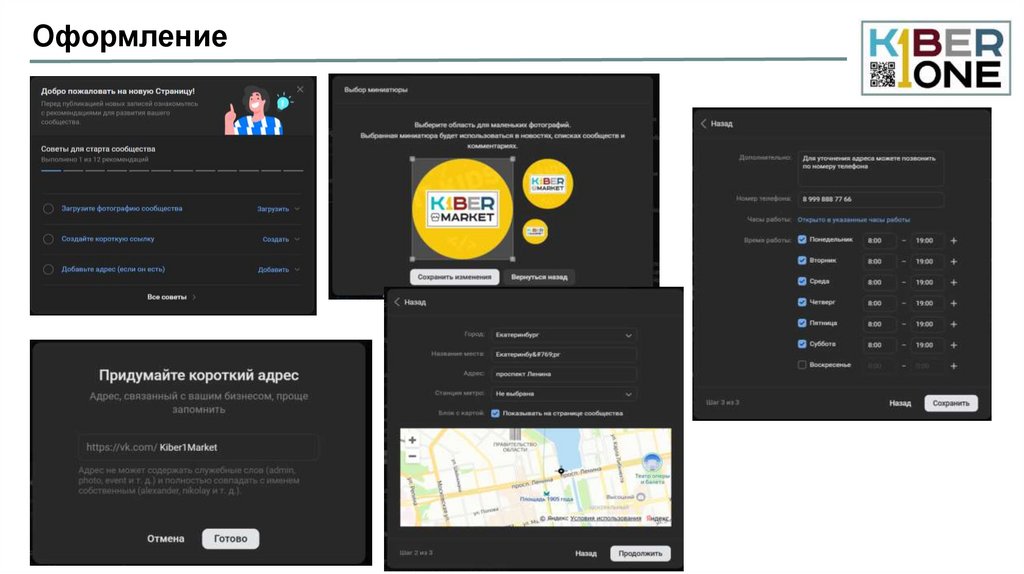Screen dimensions: 1024x574
Task: Open the metro station dropdown 'Не выбрана'
Action: tap(564, 394)
